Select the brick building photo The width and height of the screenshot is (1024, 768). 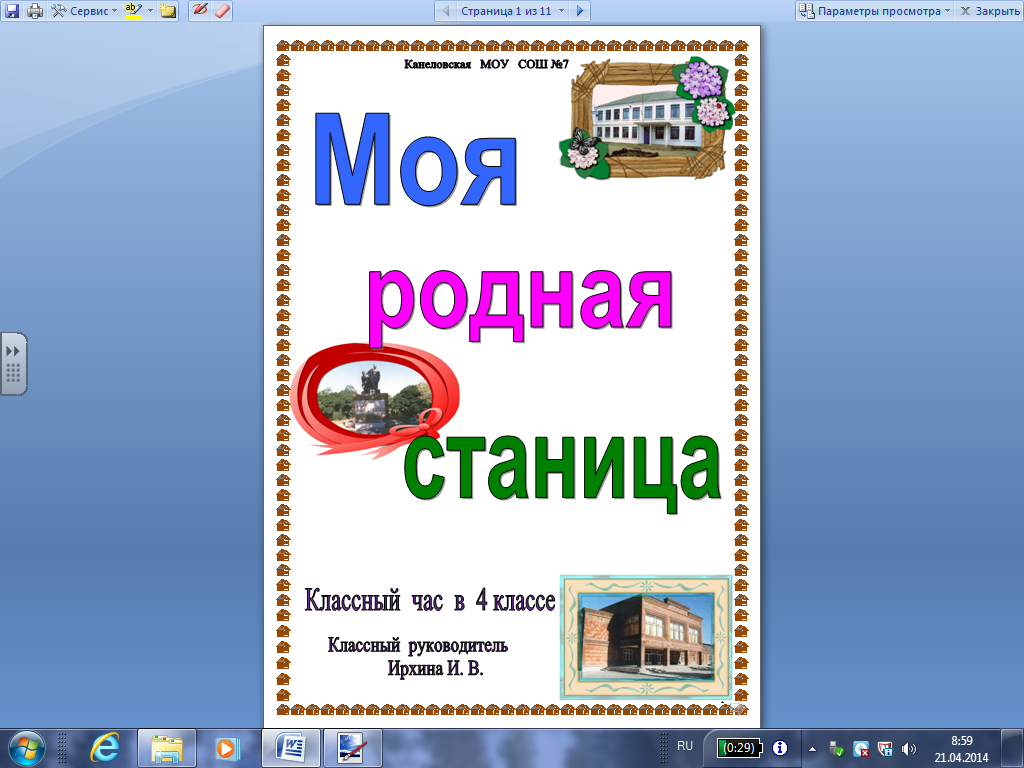pos(646,637)
